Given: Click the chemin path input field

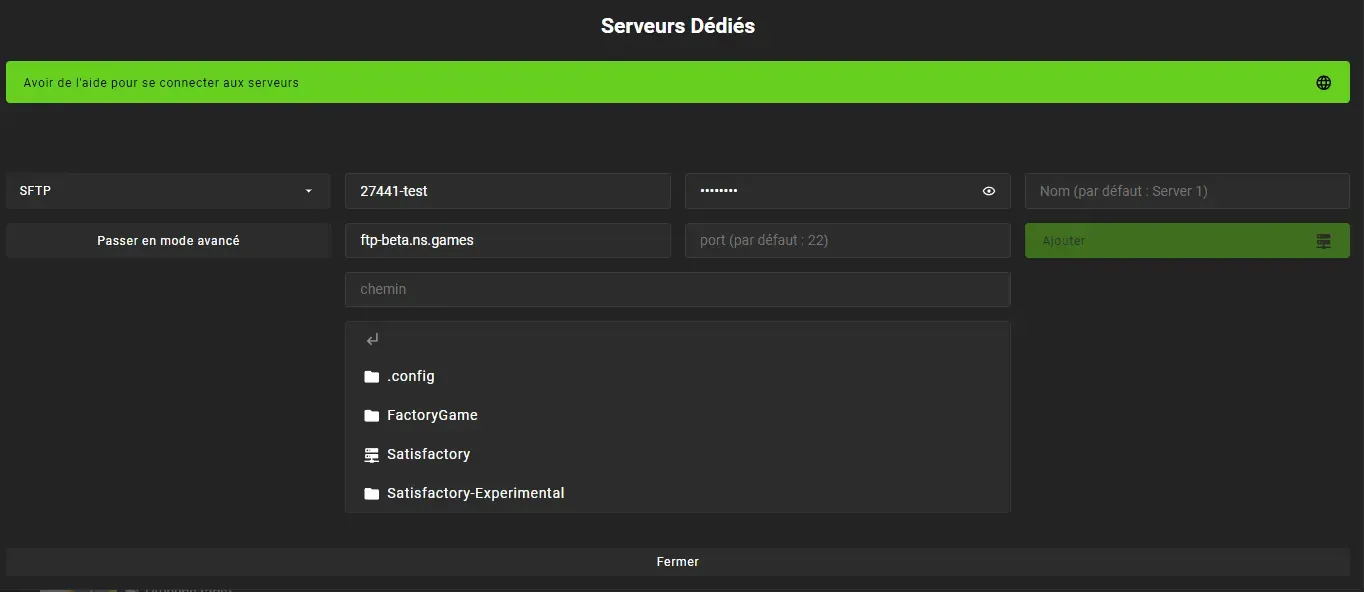Looking at the screenshot, I should (x=678, y=289).
